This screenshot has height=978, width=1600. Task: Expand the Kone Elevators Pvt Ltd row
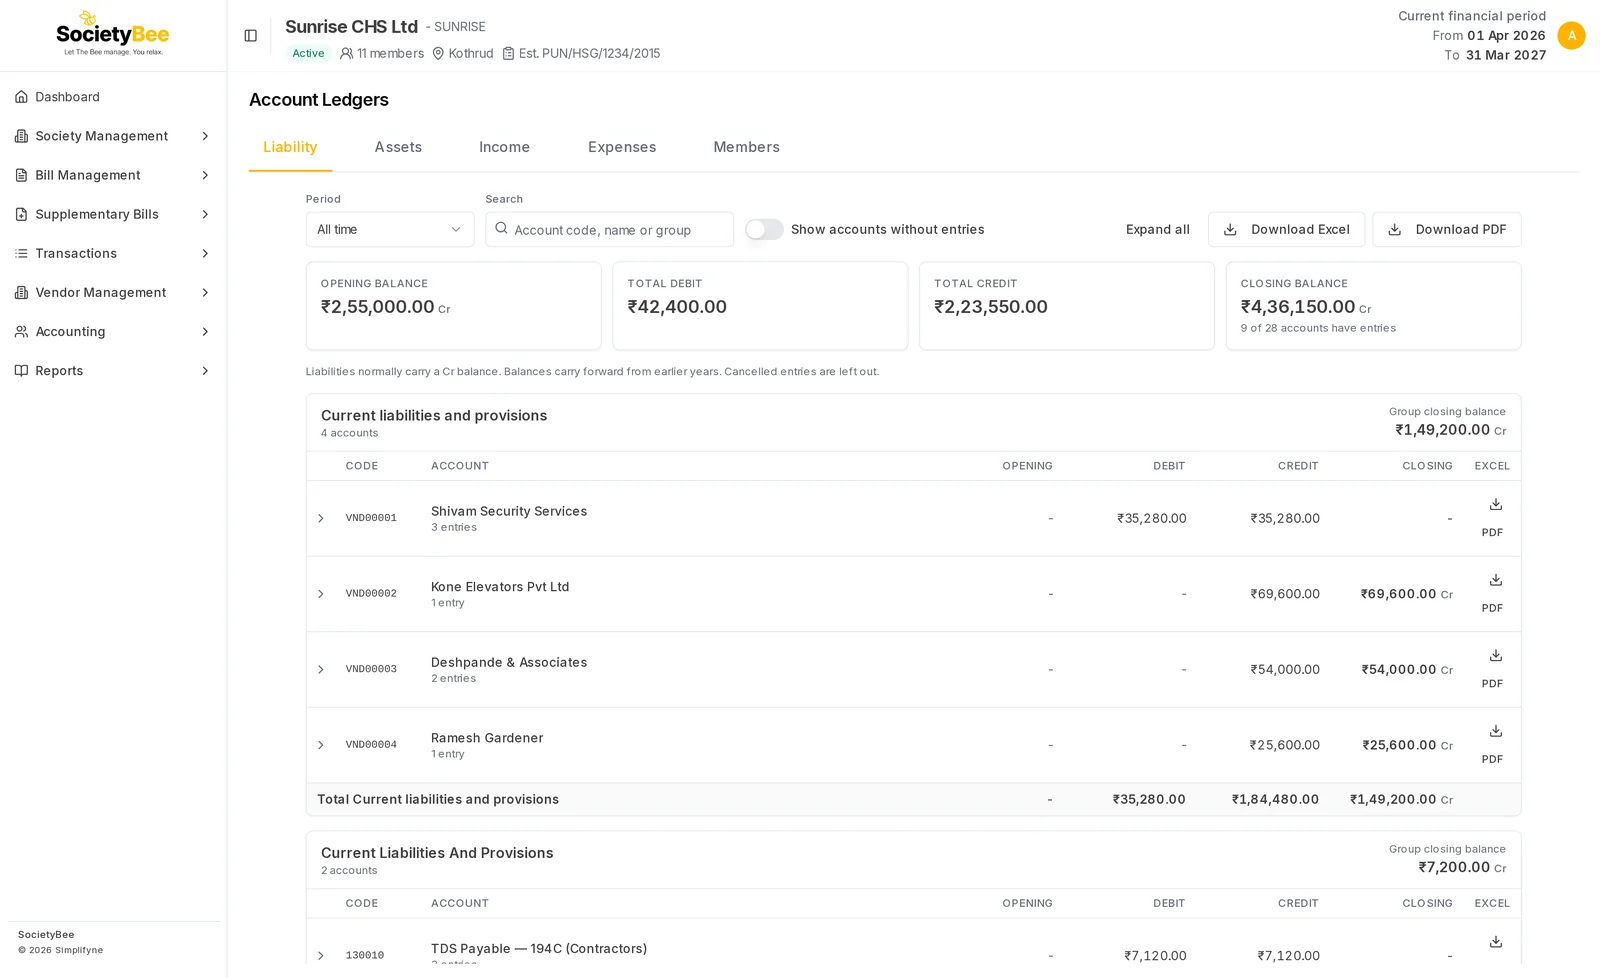click(321, 594)
